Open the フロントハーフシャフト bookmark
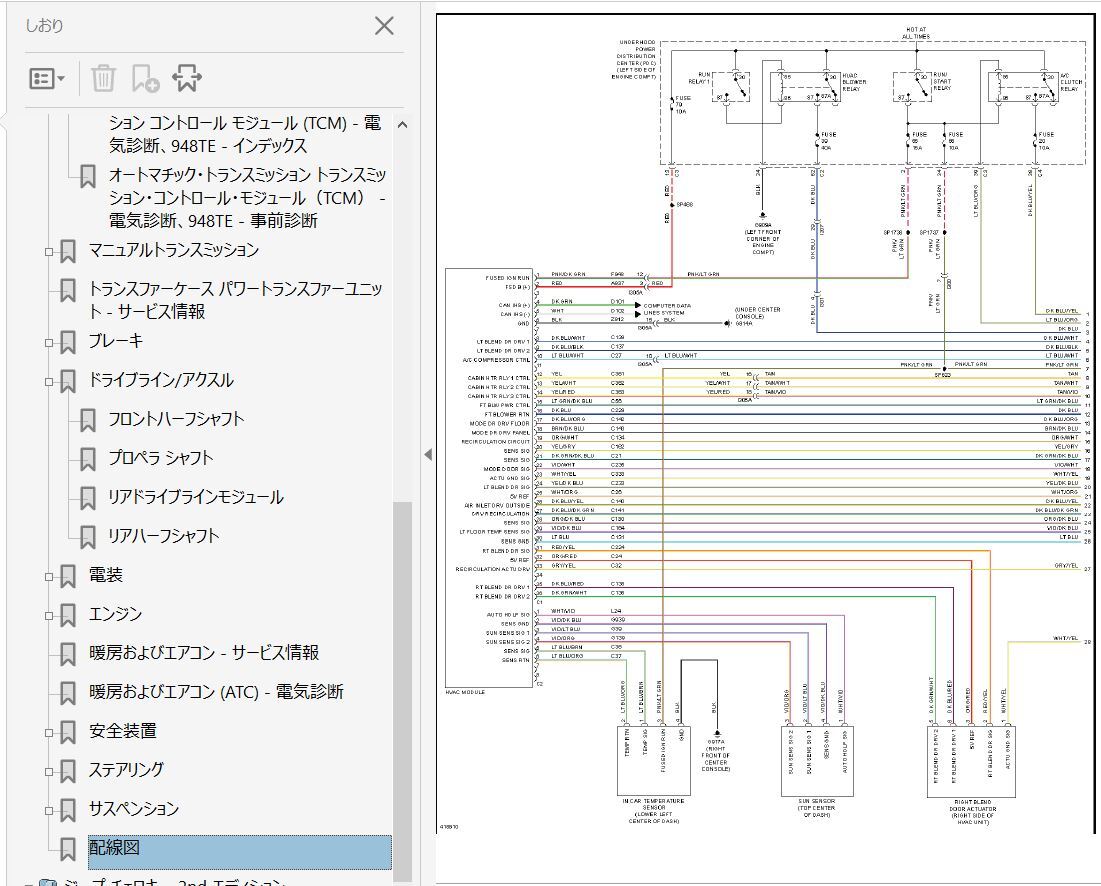 [x=176, y=419]
